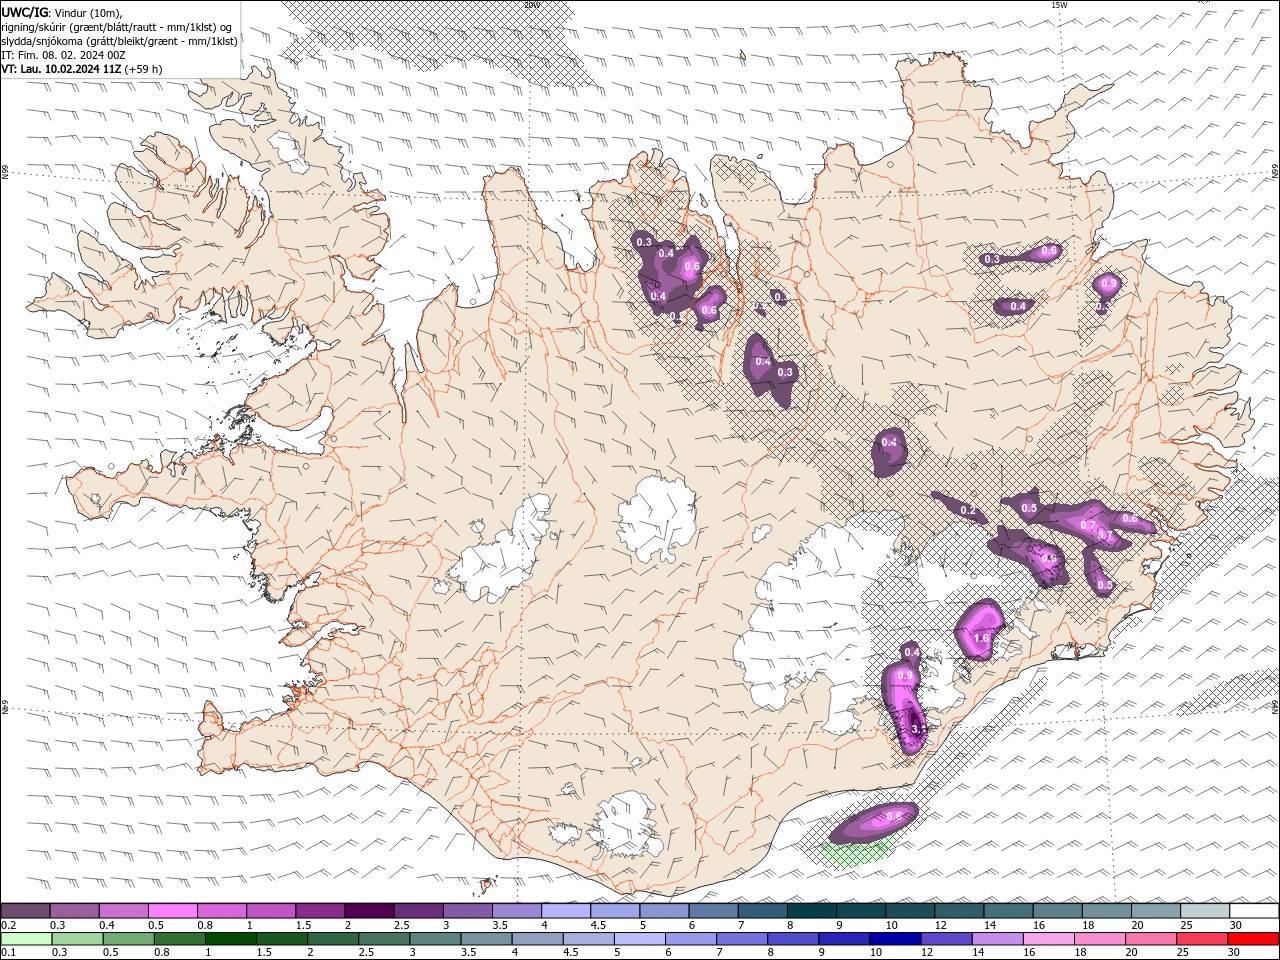Screen dimensions: 1280x960
Task: Pick the lower blue swatch starting at 9
Action: click(844, 939)
